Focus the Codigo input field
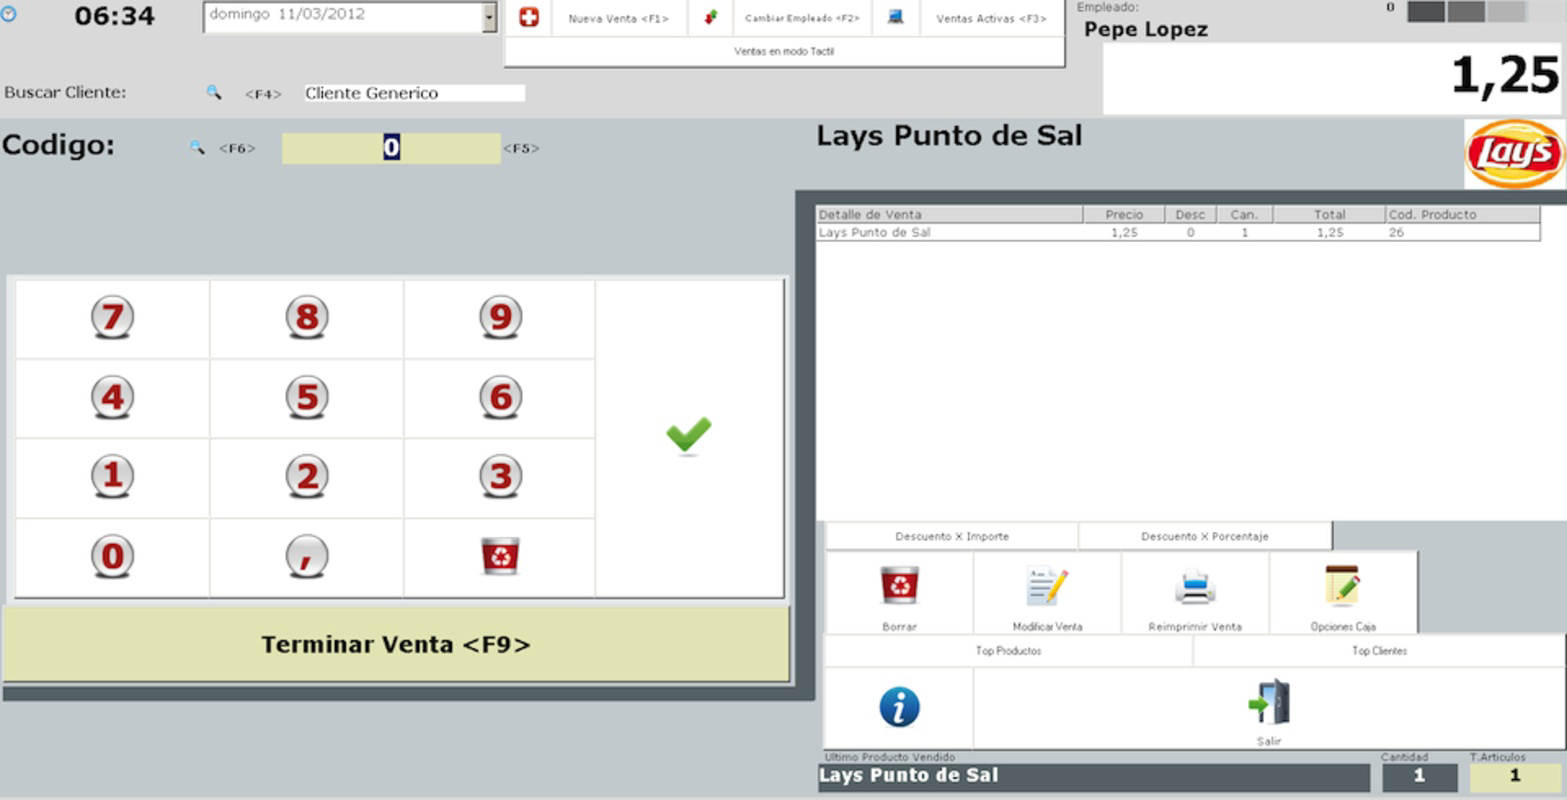1567x800 pixels. (x=391, y=148)
